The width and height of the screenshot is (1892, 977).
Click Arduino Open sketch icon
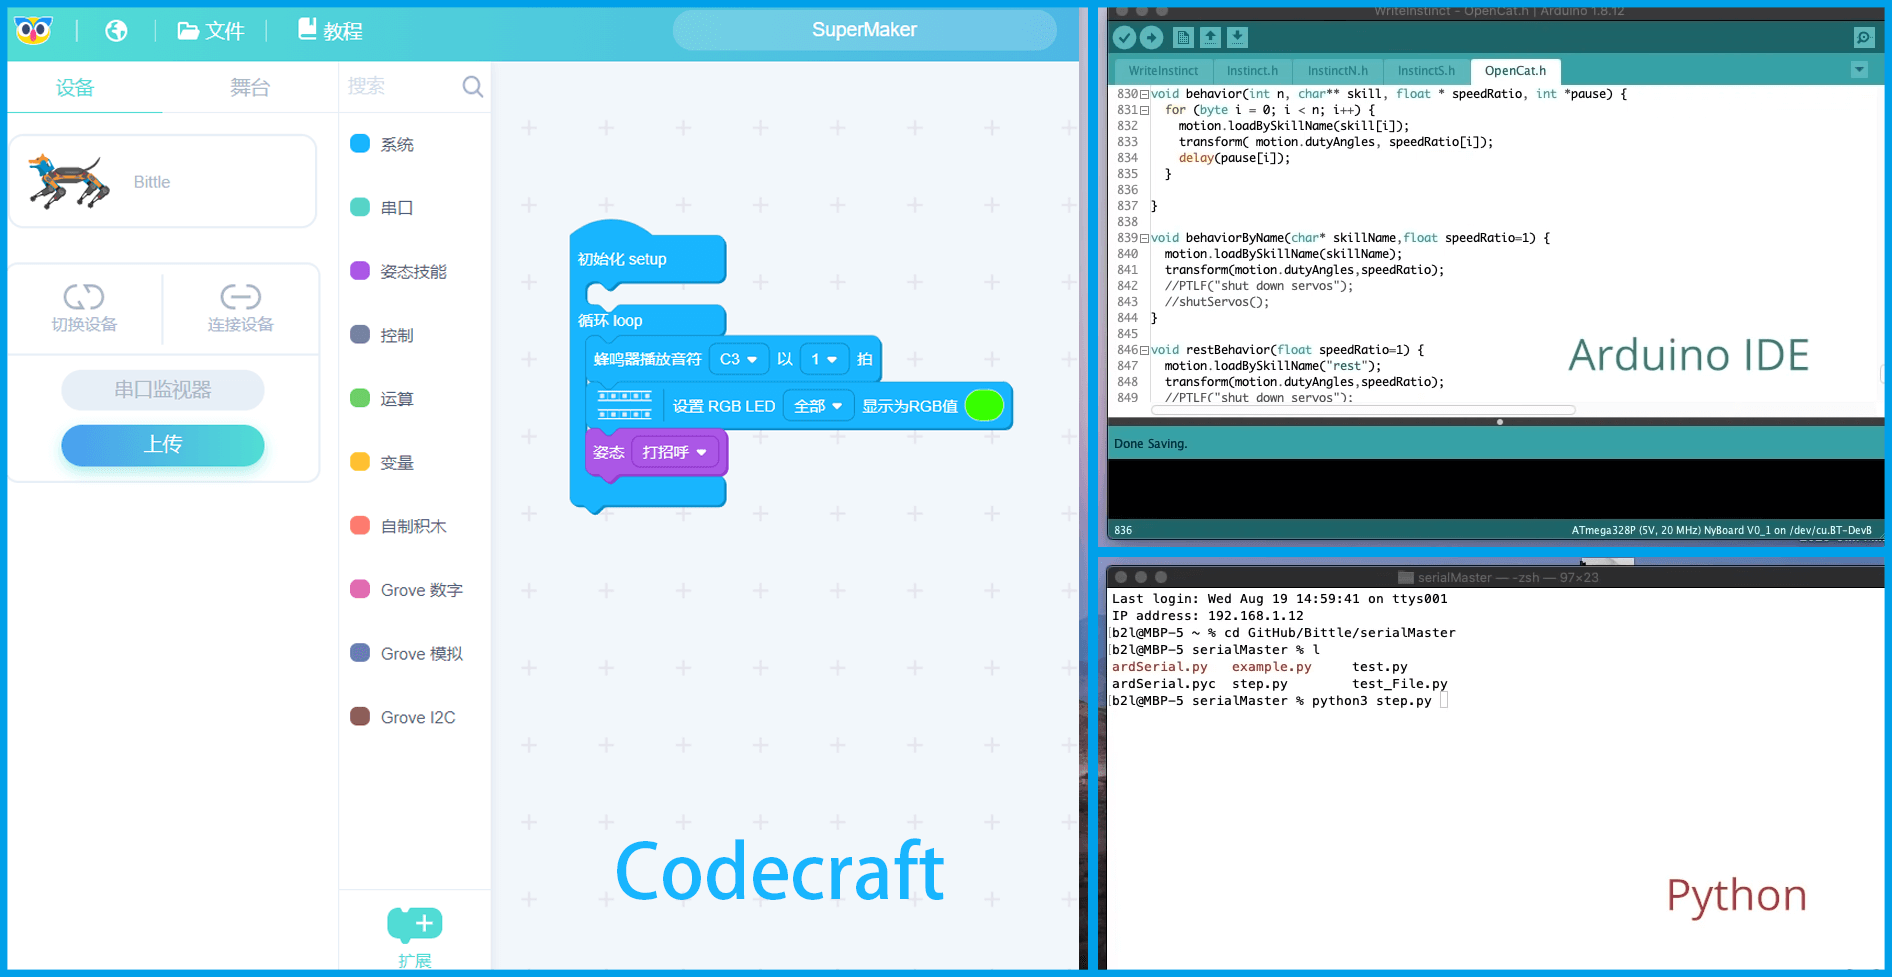pyautogui.click(x=1210, y=37)
